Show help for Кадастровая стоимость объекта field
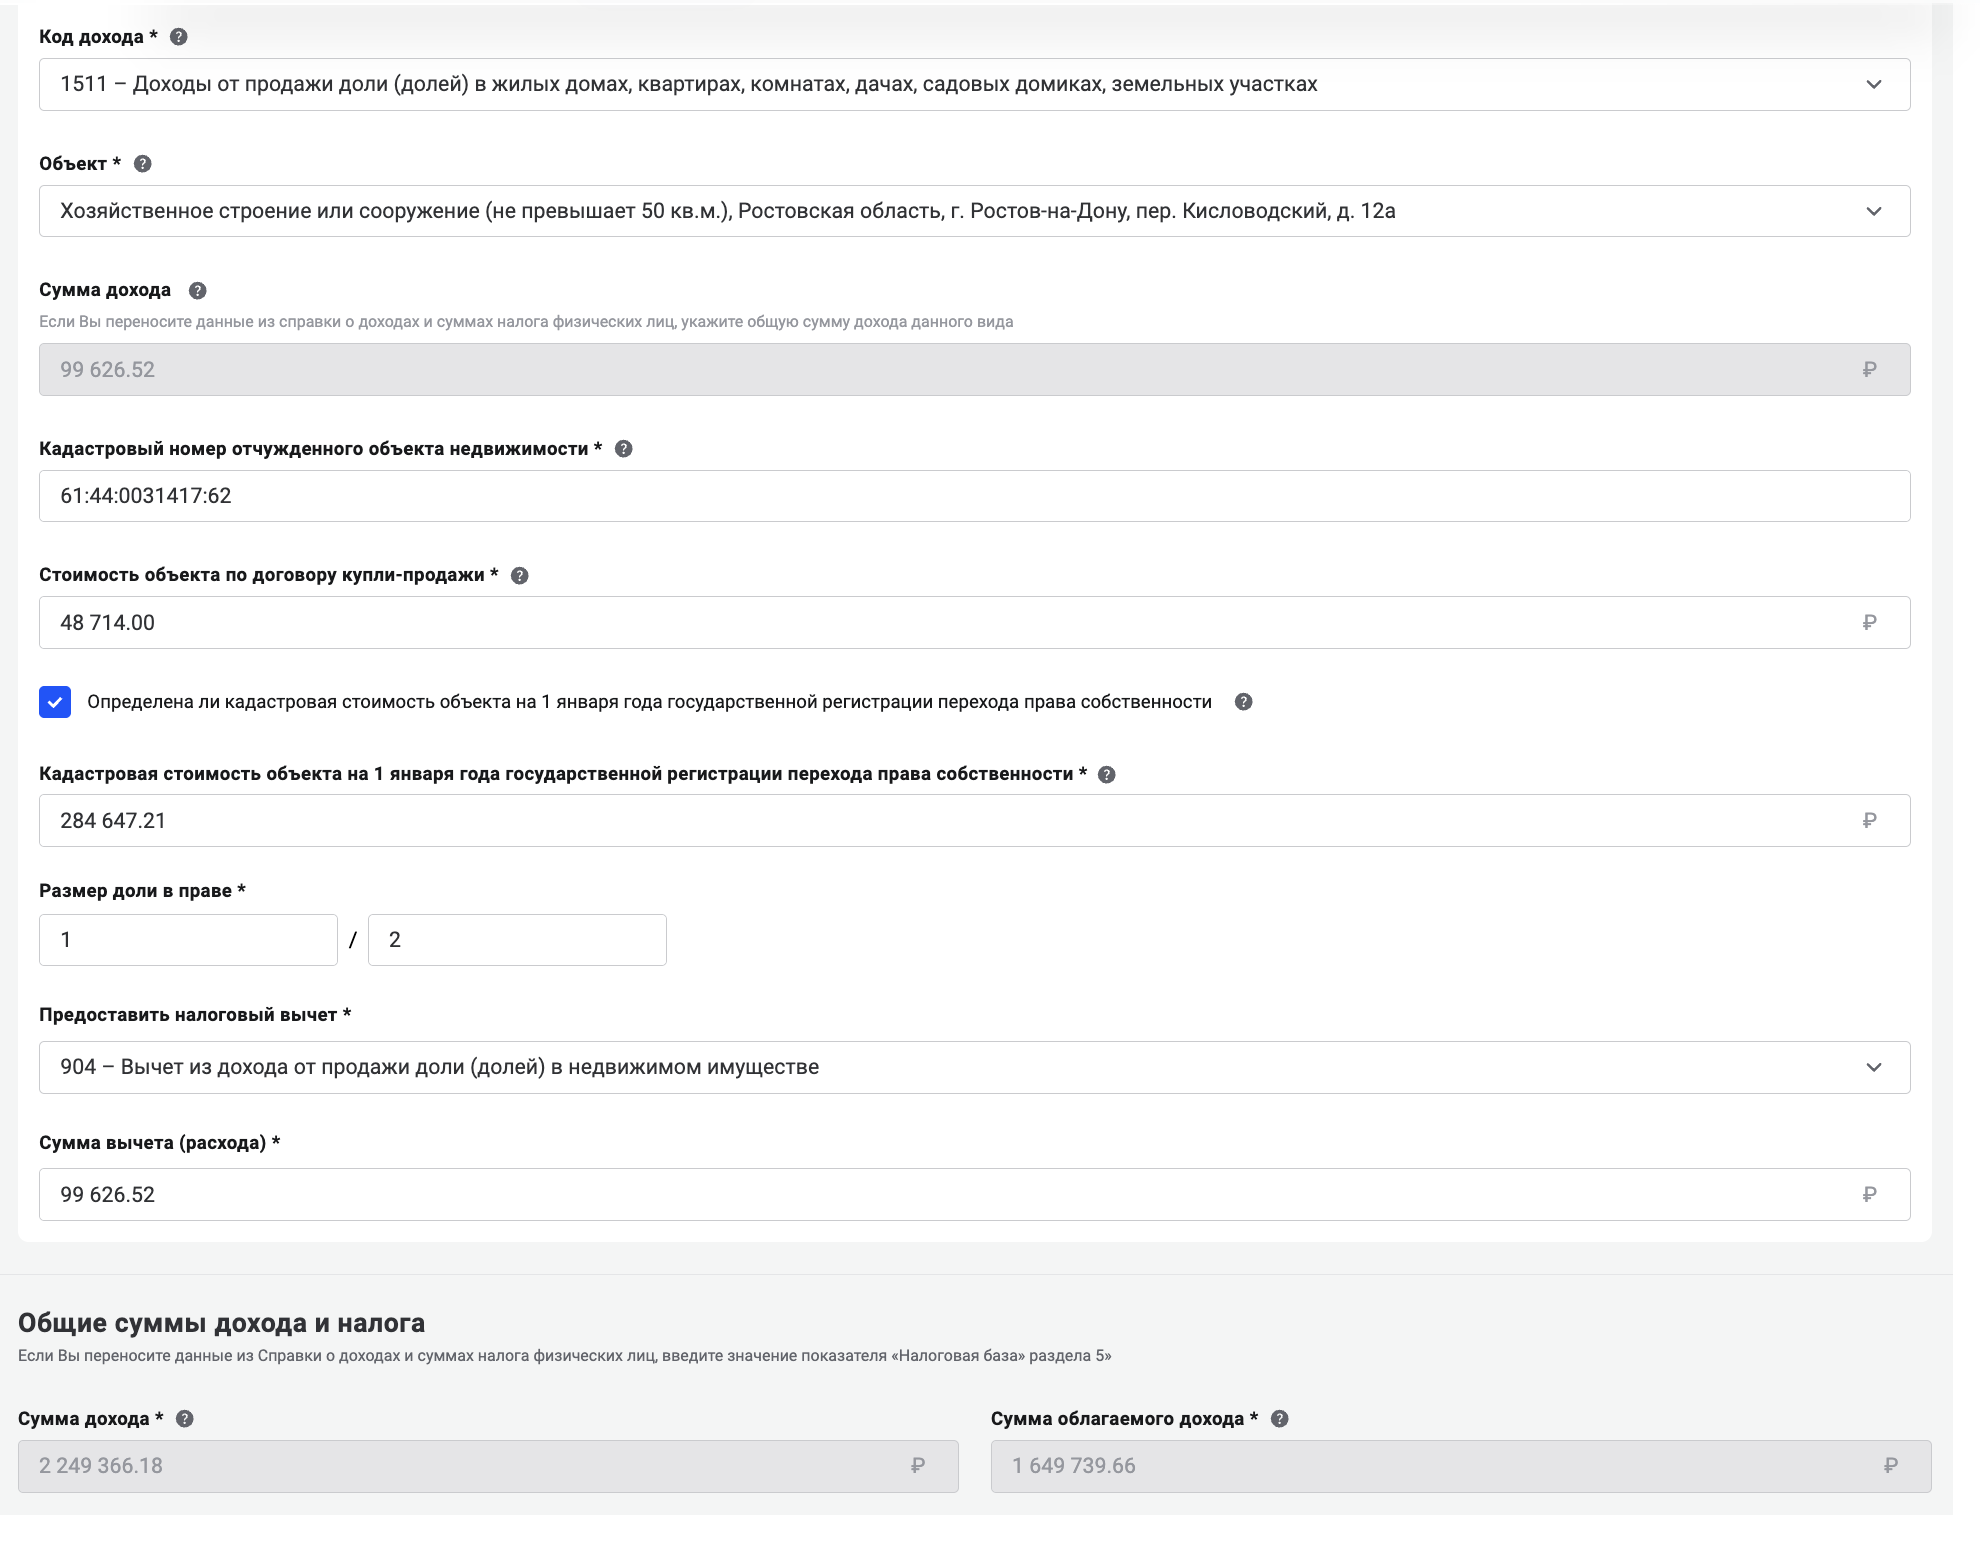This screenshot has width=1980, height=1556. [x=1107, y=775]
